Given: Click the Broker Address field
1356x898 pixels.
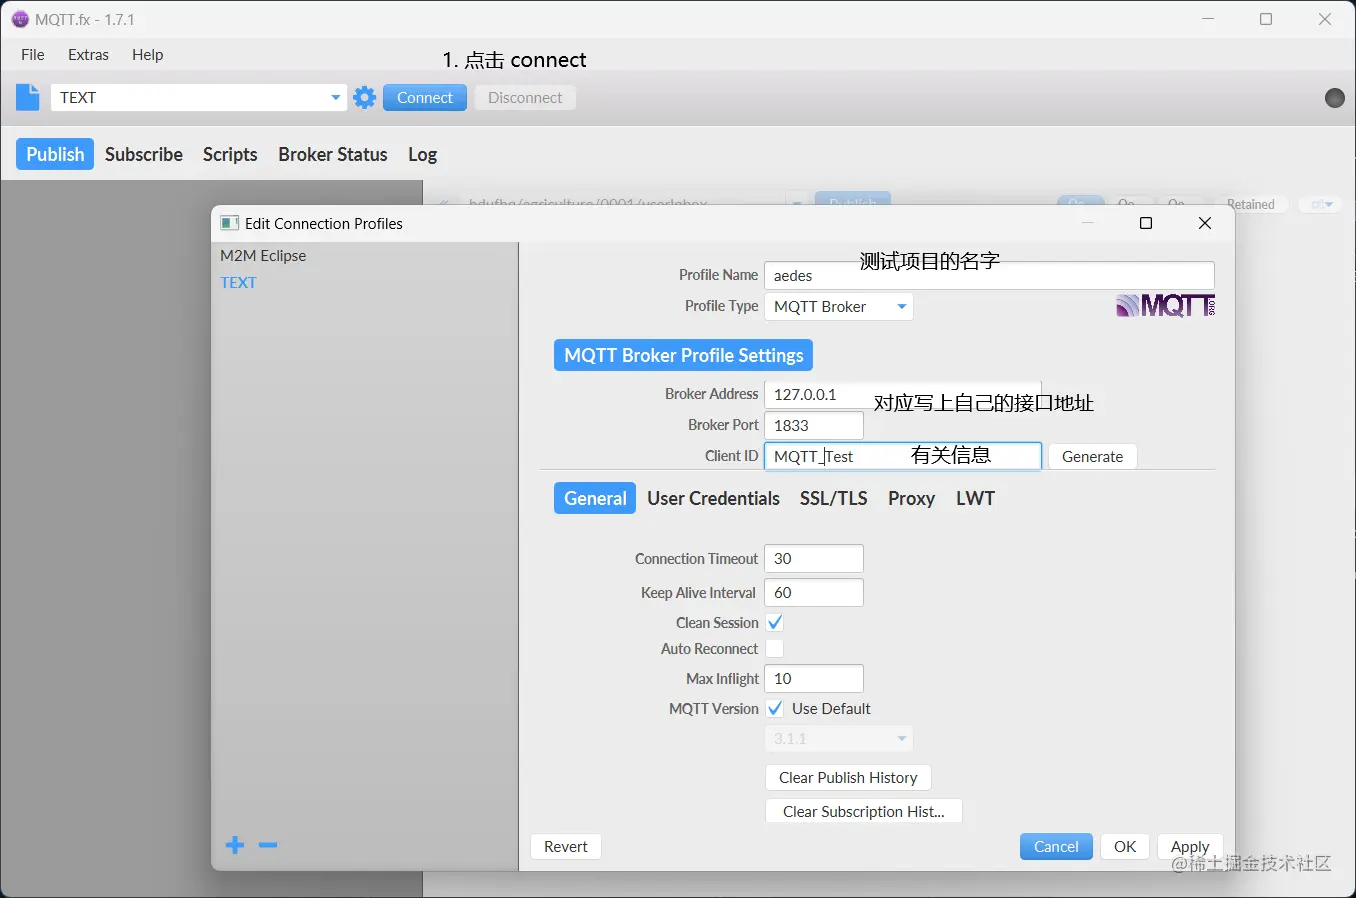Looking at the screenshot, I should pos(903,394).
